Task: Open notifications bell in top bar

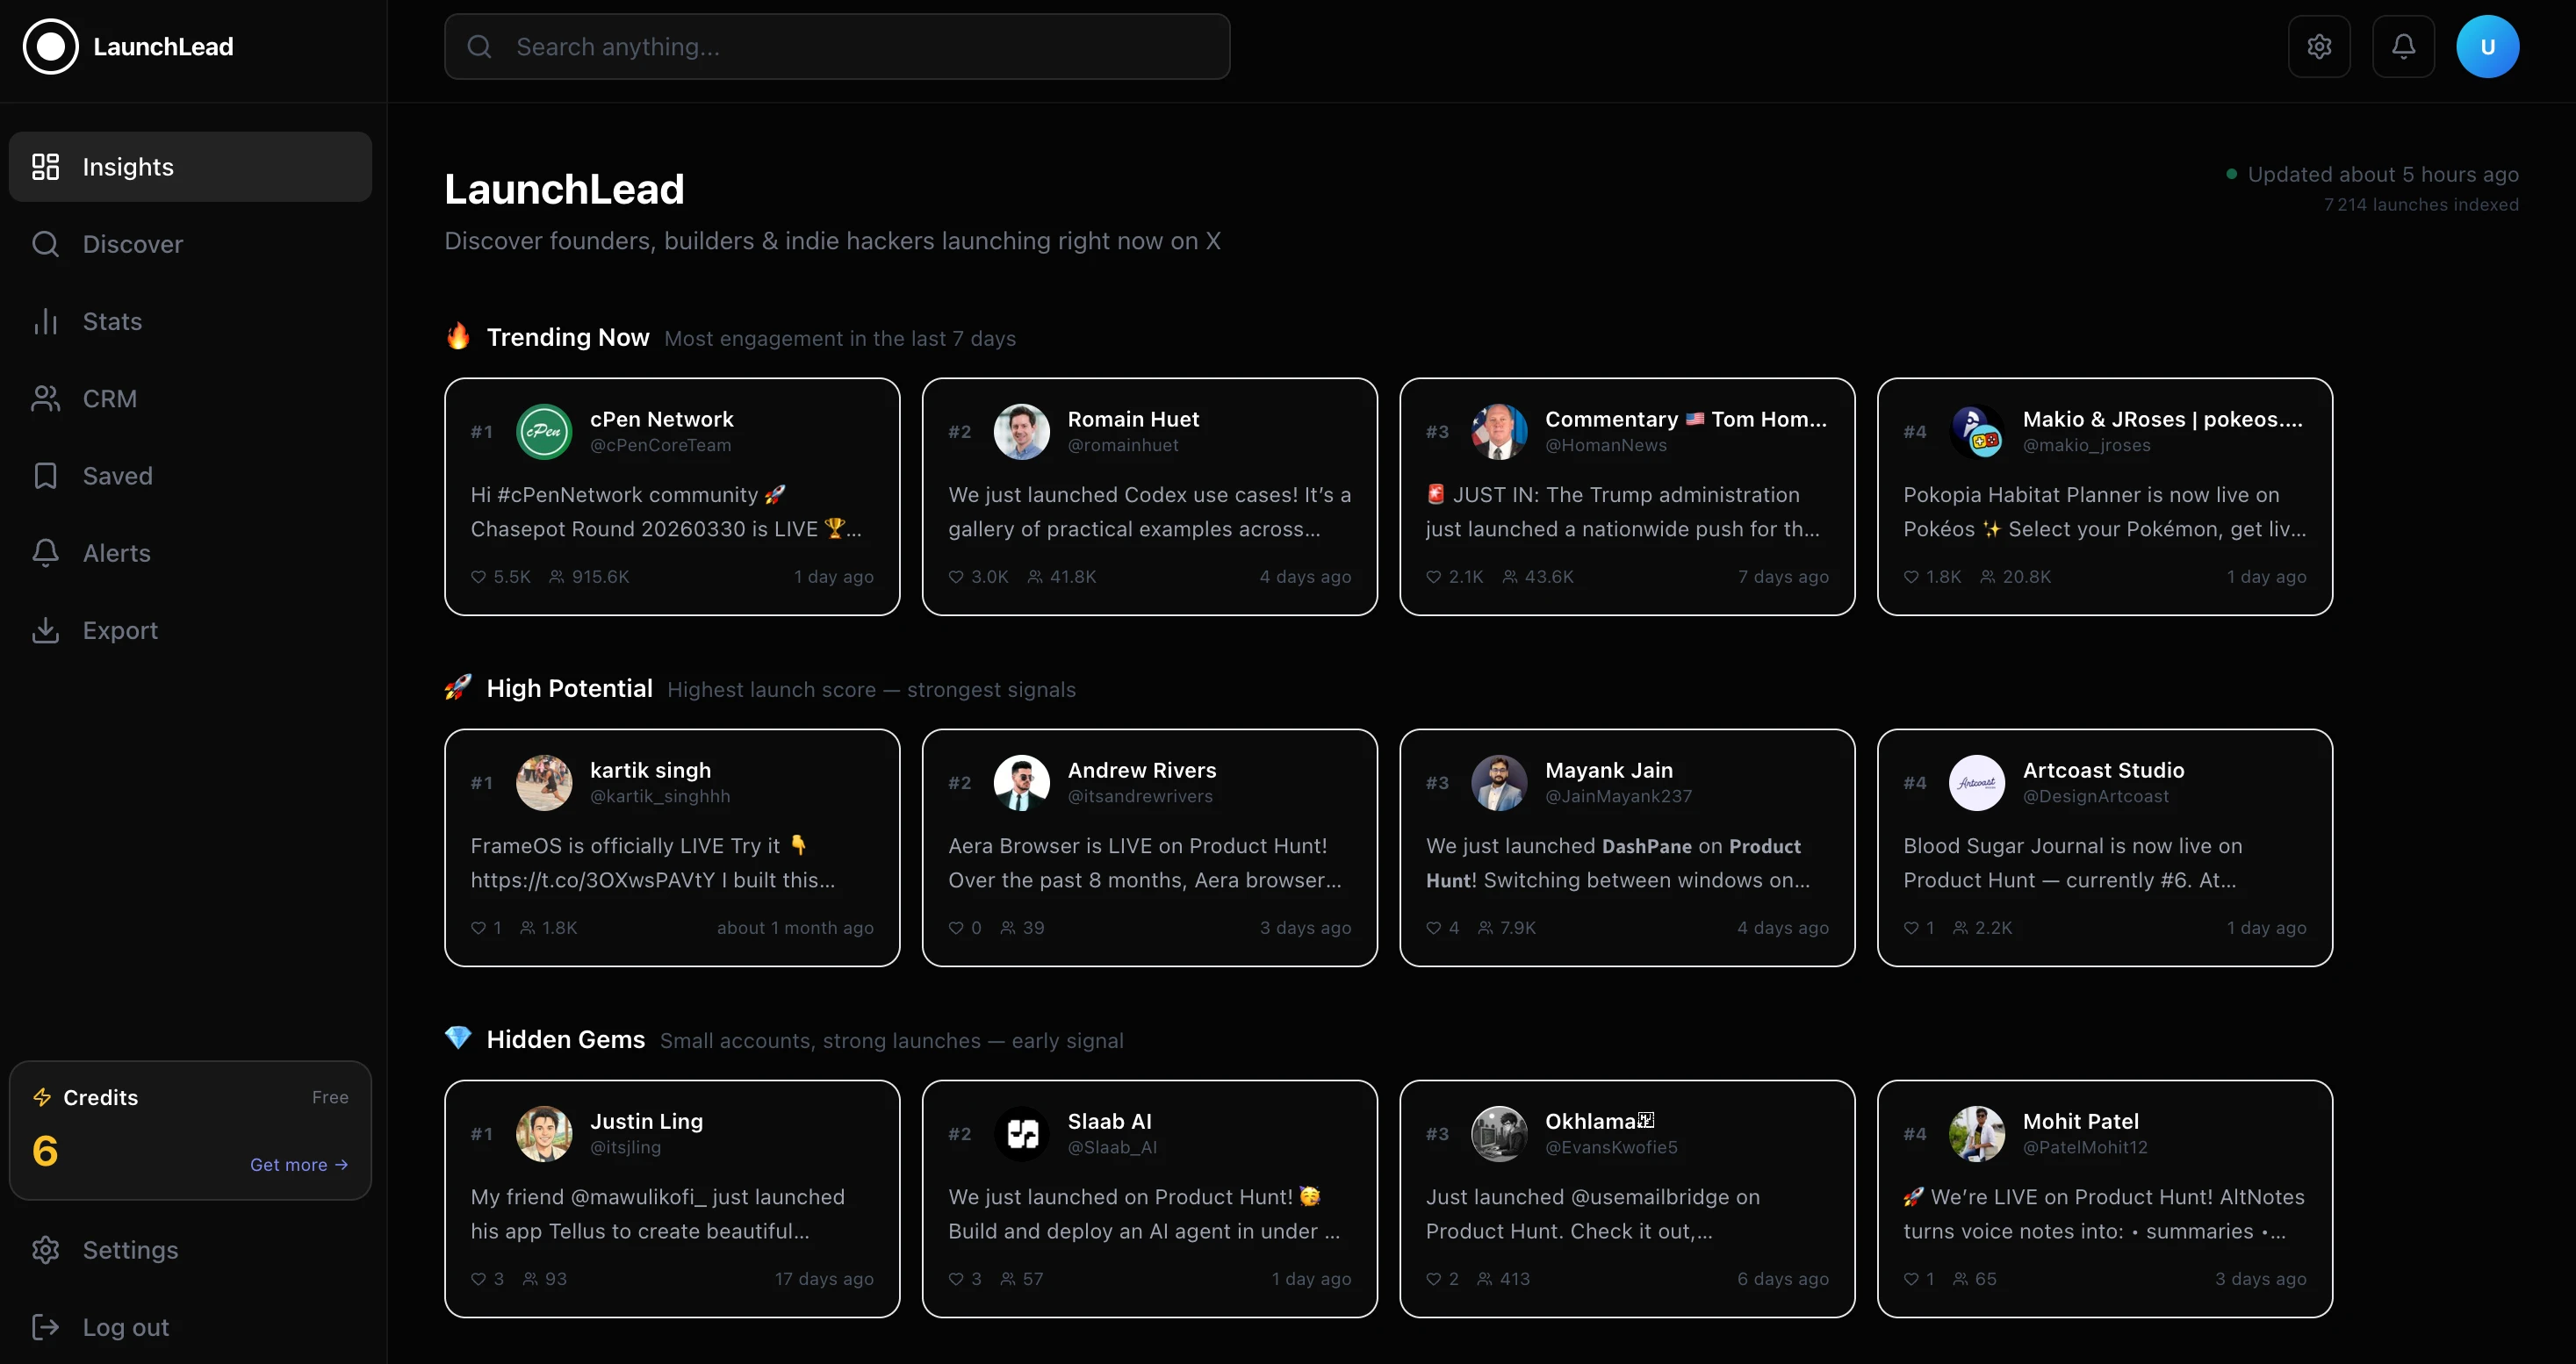Action: pyautogui.click(x=2403, y=47)
